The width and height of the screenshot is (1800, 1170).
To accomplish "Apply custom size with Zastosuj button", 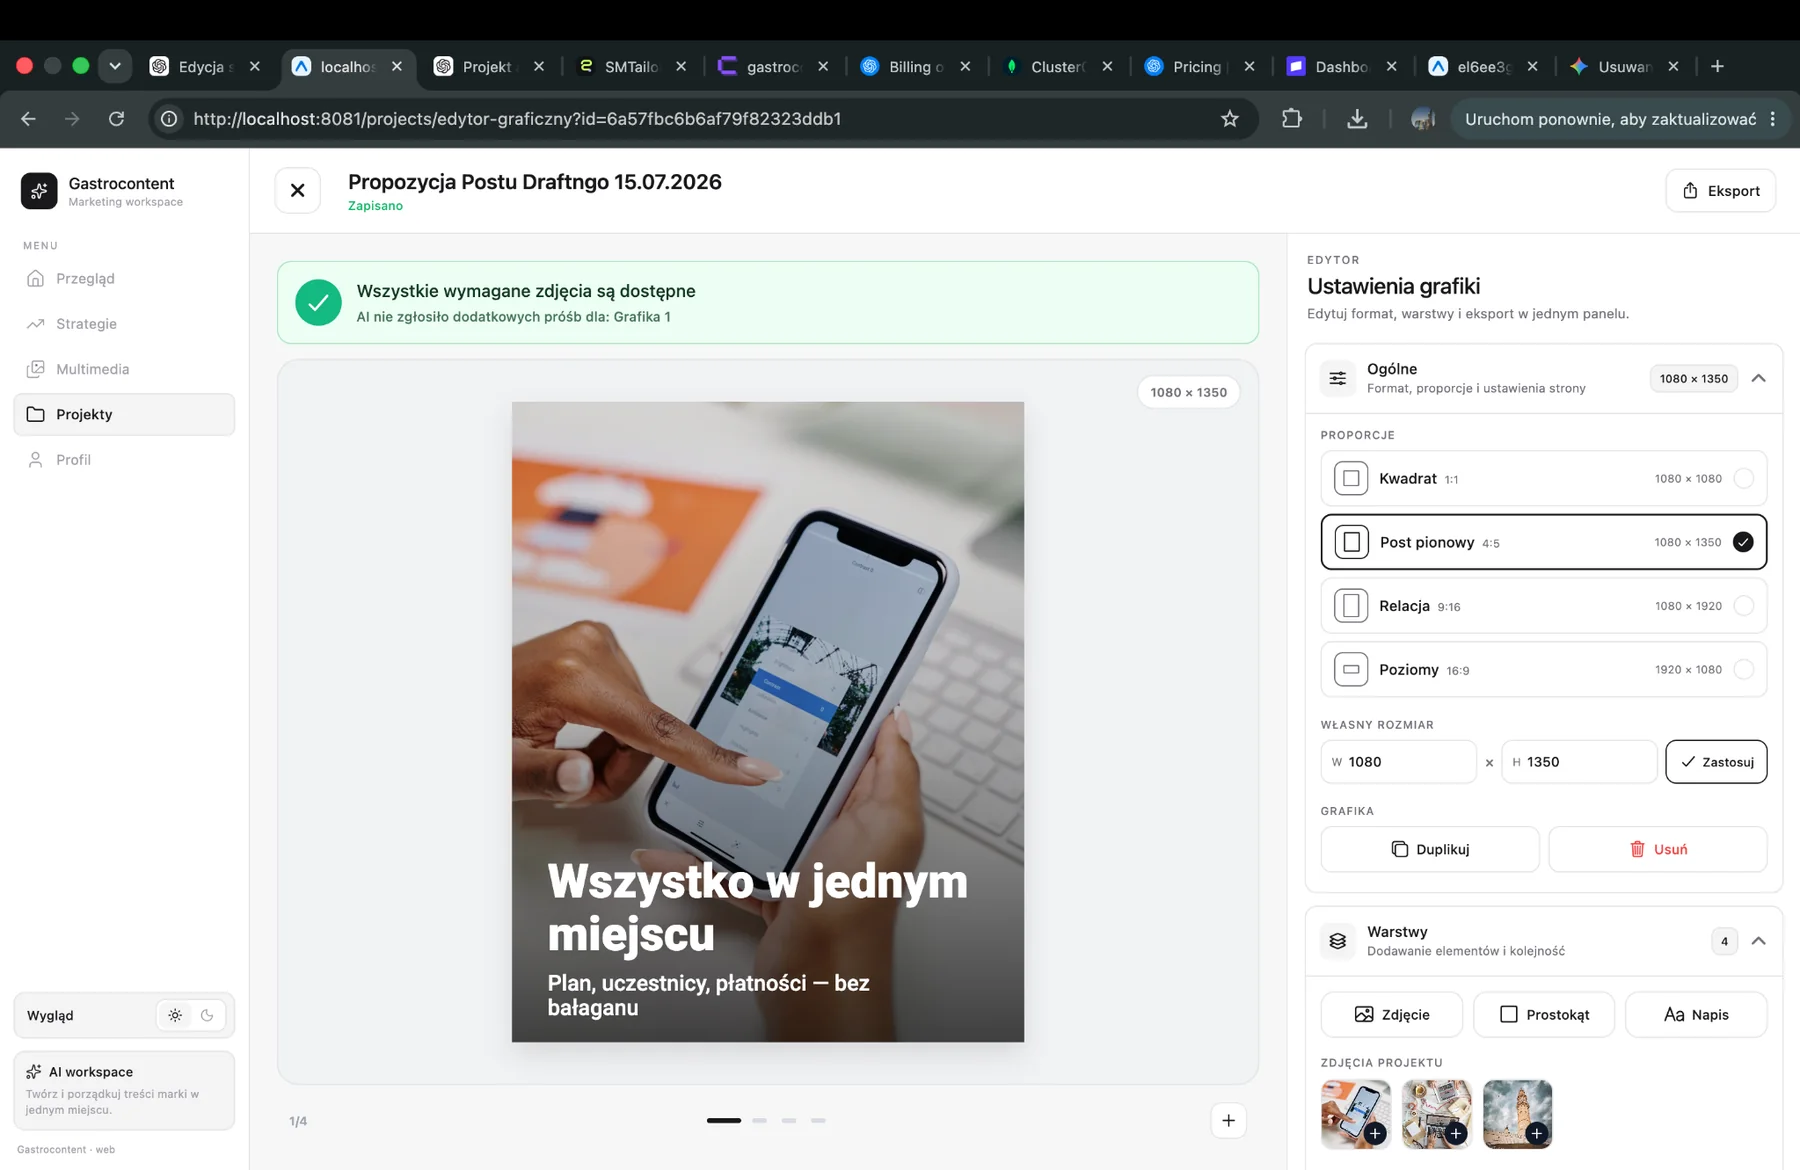I will pos(1716,762).
